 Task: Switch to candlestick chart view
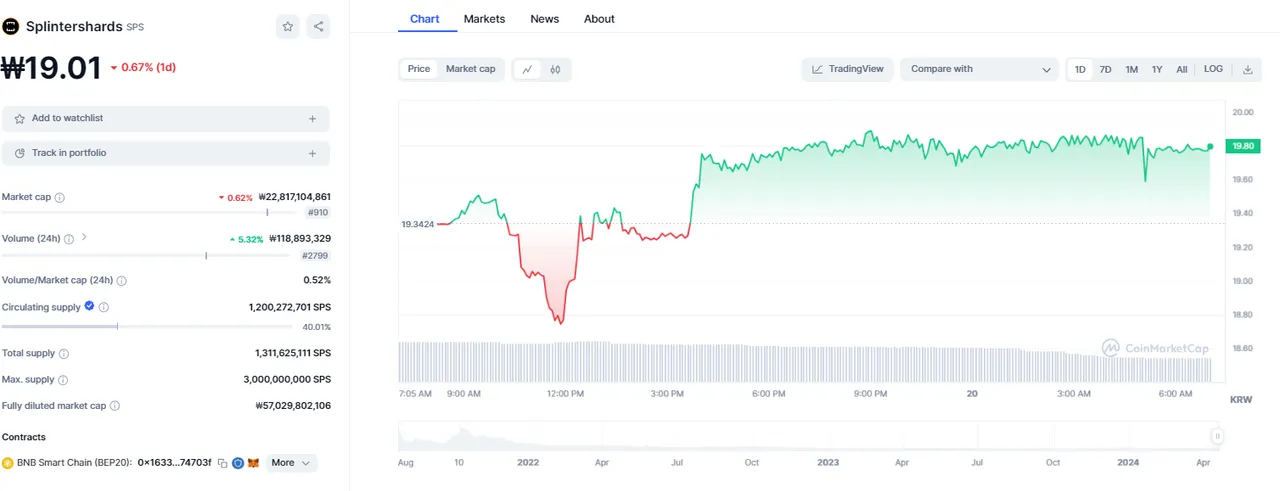[555, 70]
